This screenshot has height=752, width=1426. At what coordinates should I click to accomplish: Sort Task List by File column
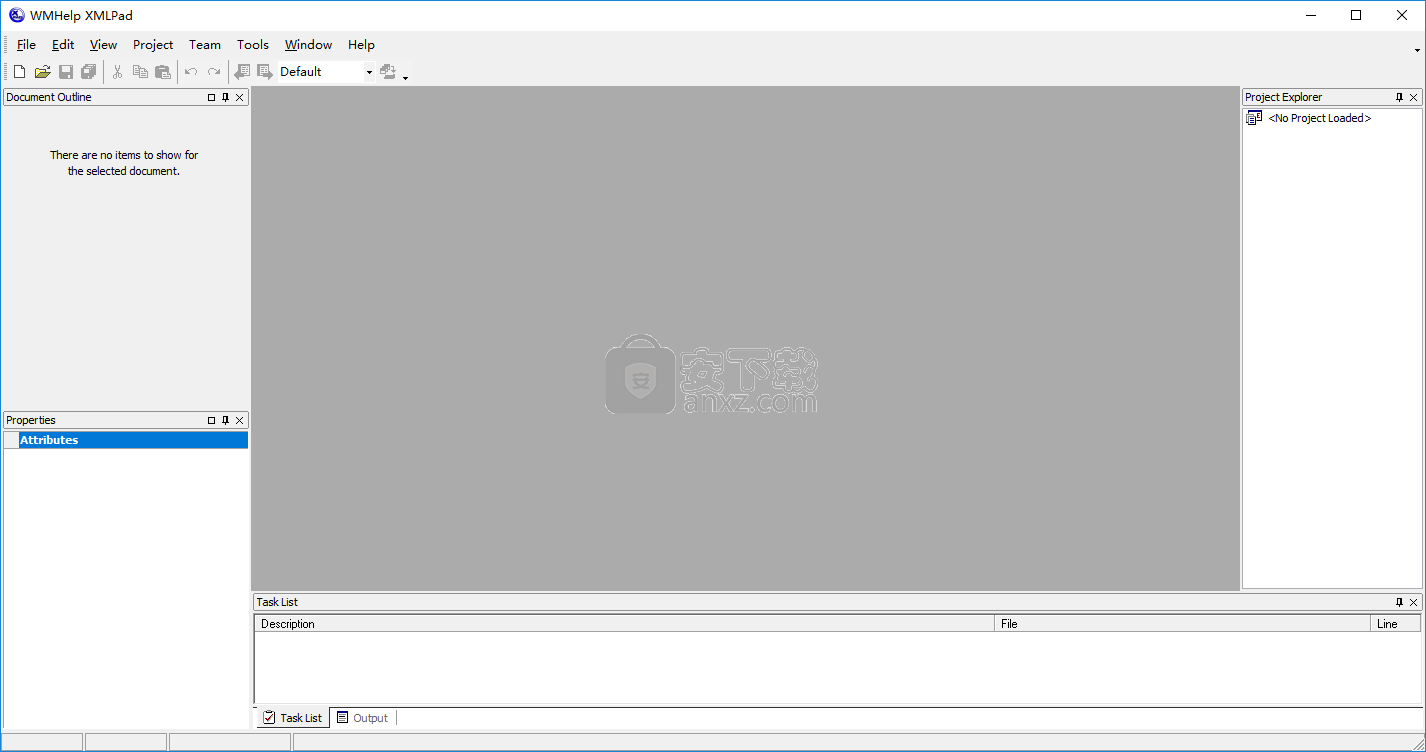(x=1183, y=623)
